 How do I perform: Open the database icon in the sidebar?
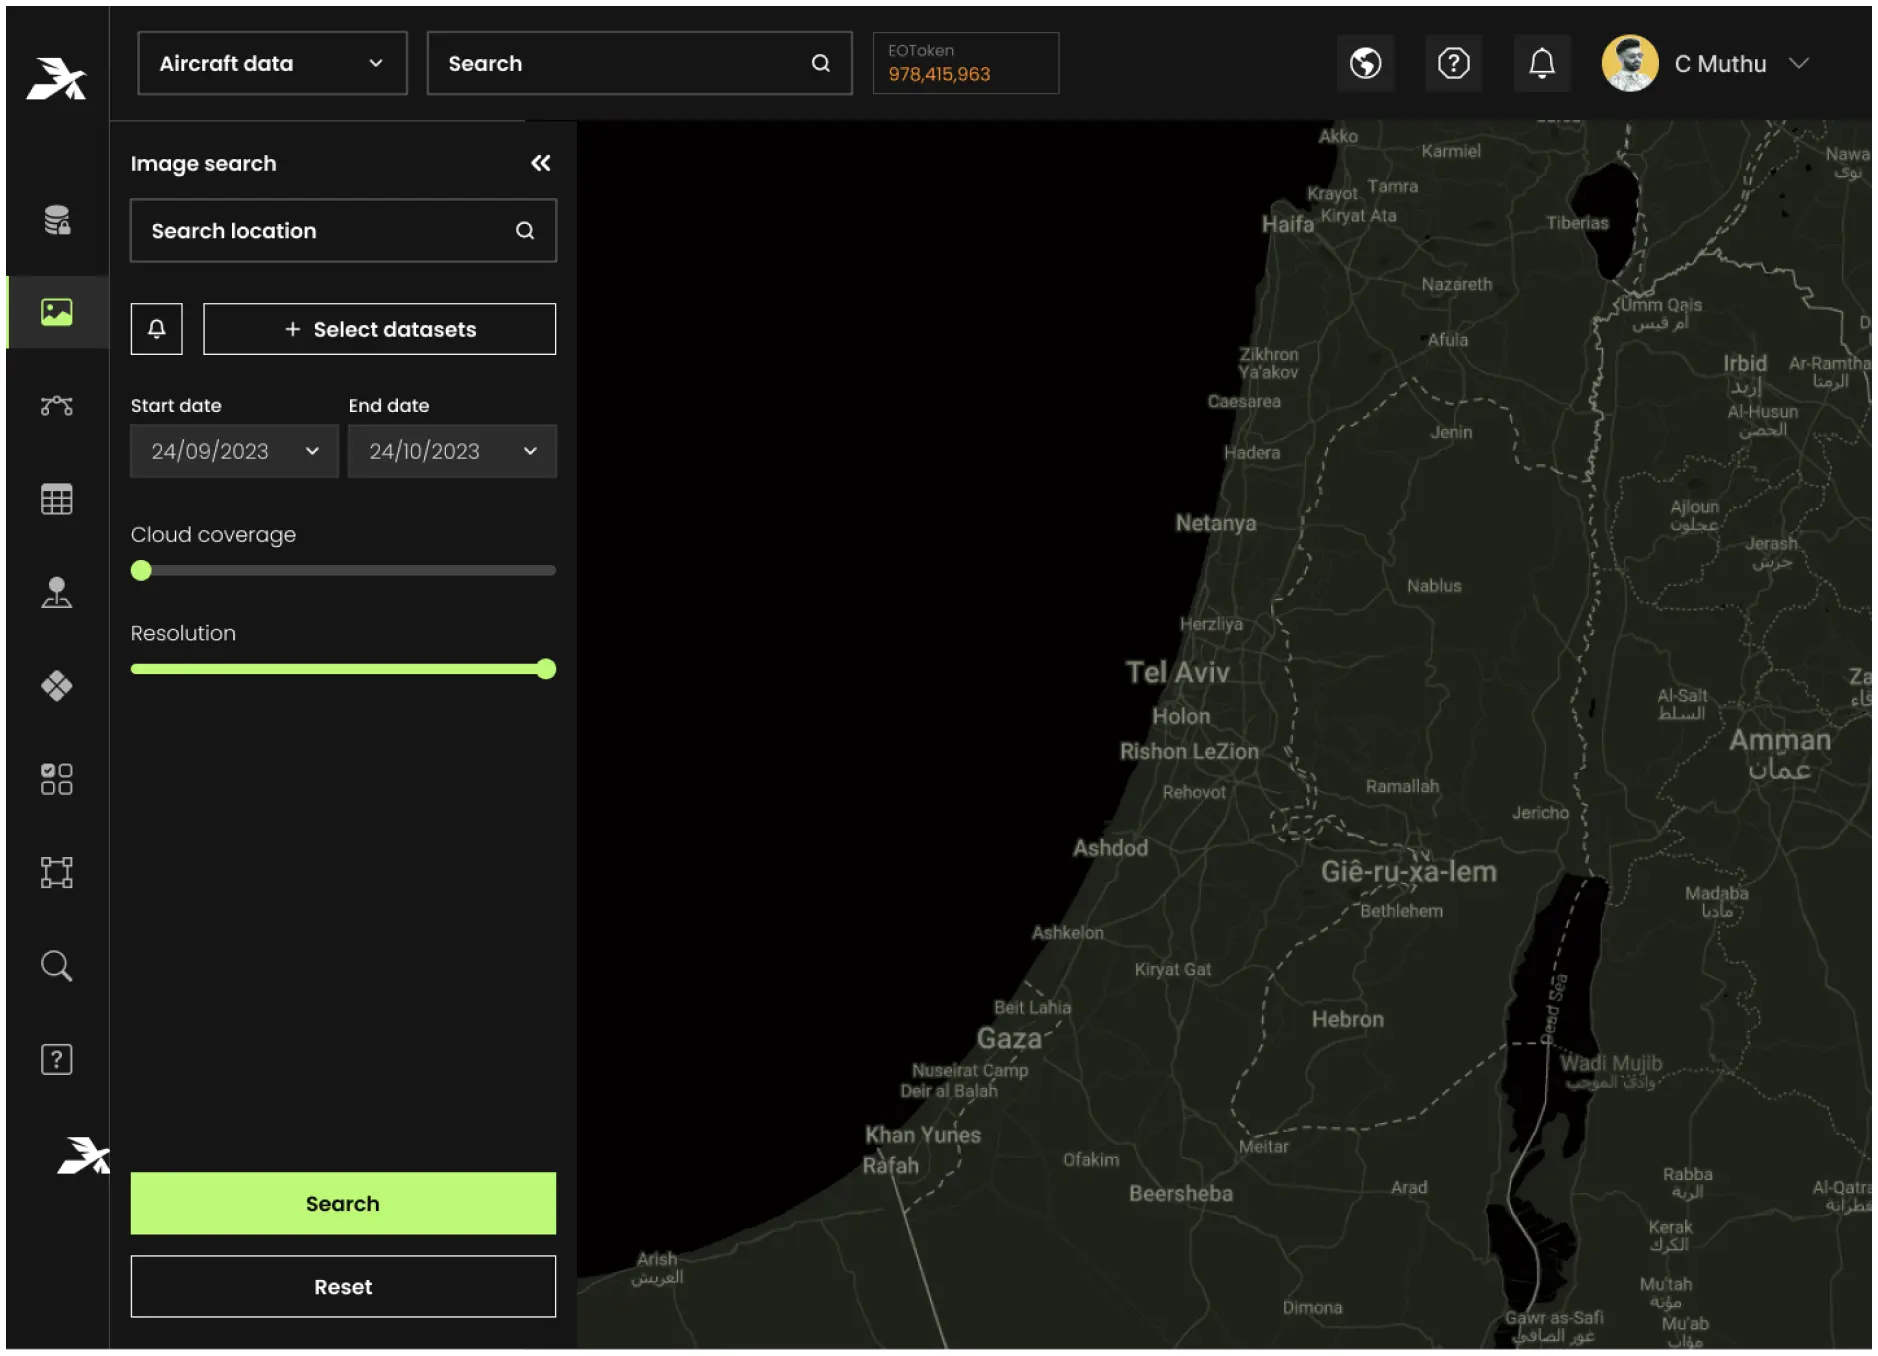[x=57, y=219]
